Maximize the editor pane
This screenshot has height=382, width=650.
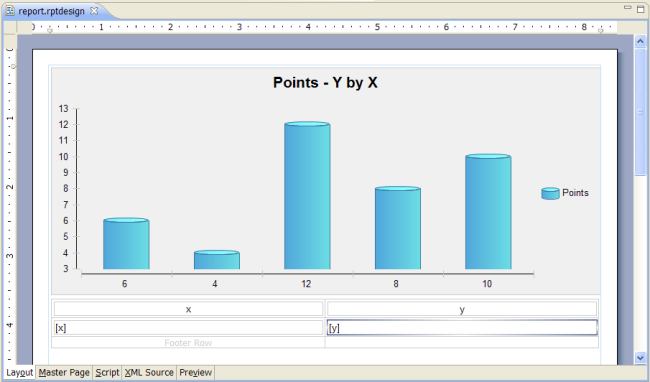[640, 9]
